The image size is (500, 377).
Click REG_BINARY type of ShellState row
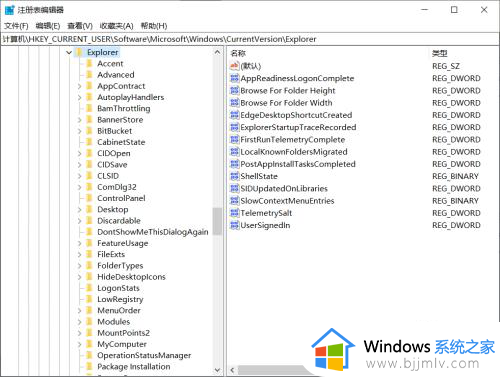pos(455,176)
